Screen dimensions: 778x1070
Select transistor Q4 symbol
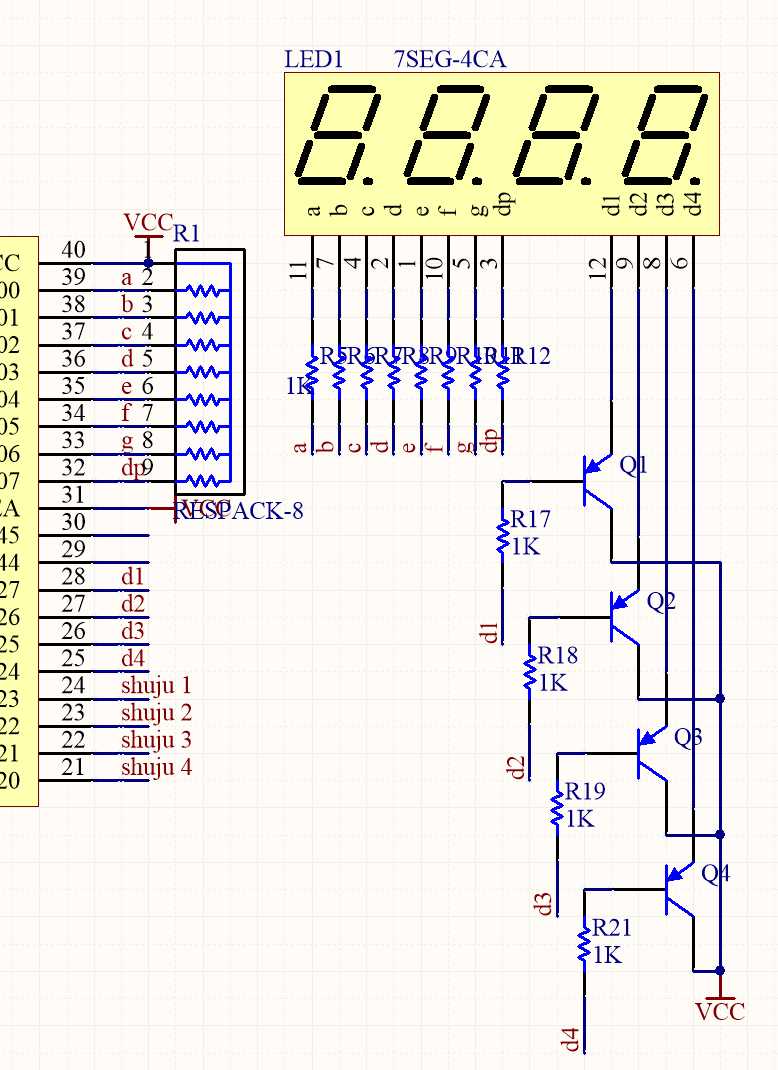pos(680,889)
